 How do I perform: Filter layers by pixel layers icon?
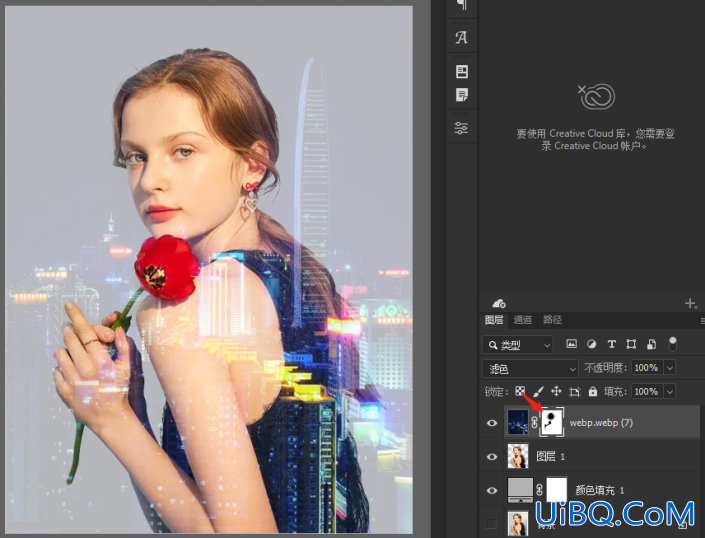point(571,344)
